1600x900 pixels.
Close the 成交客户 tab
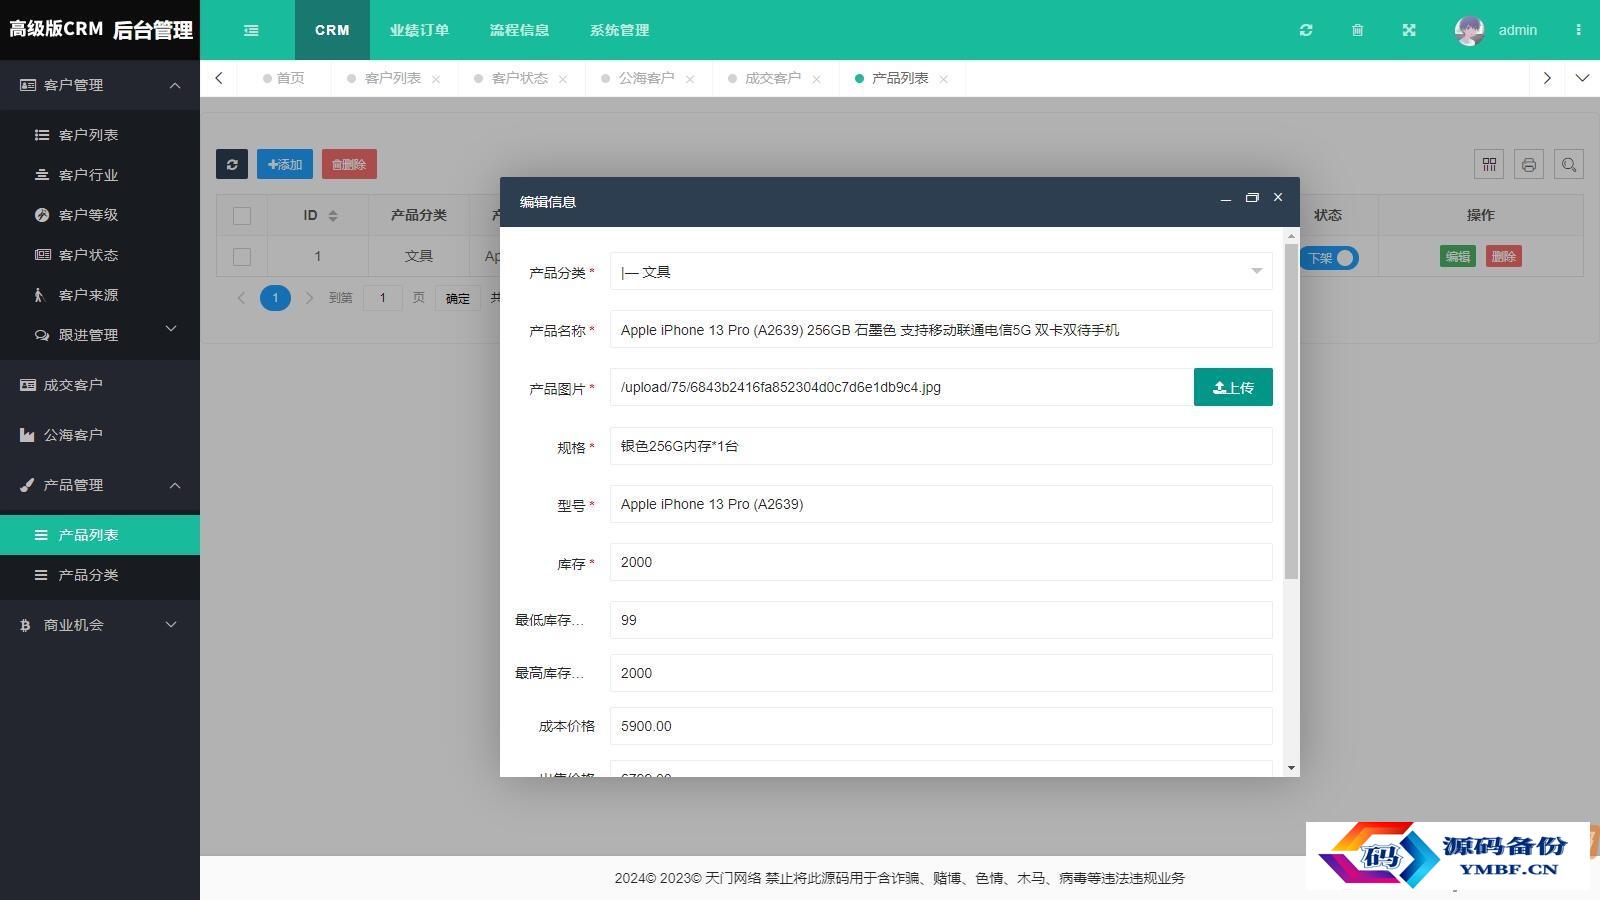click(x=816, y=79)
